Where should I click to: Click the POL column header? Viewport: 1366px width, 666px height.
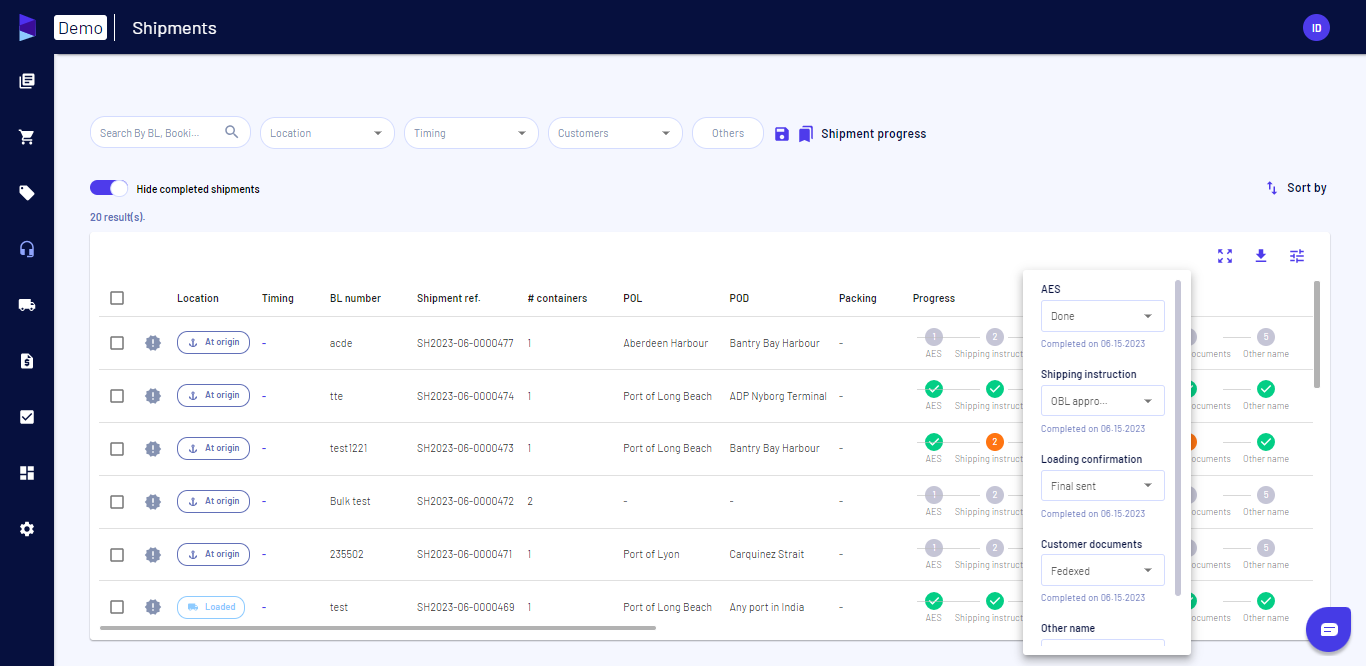tap(633, 298)
